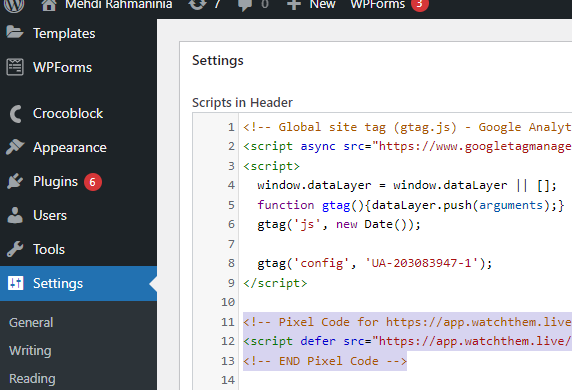Click the END Pixel Code comment line
The height and width of the screenshot is (390, 572).
pyautogui.click(x=325, y=361)
